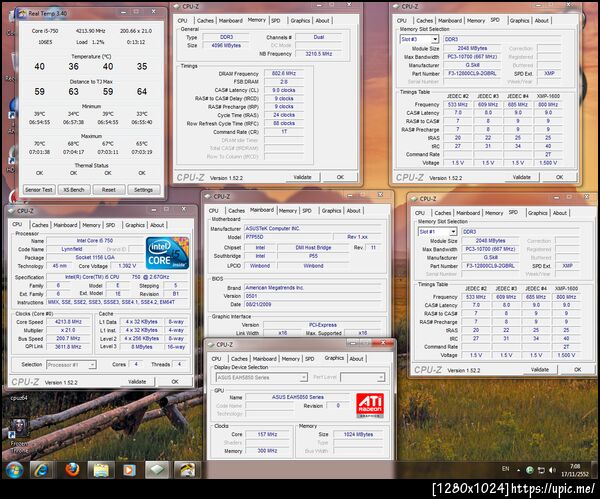This screenshot has width=600, height=499.
Task: Click Core Voltage value 1.392 V
Action: click(127, 266)
